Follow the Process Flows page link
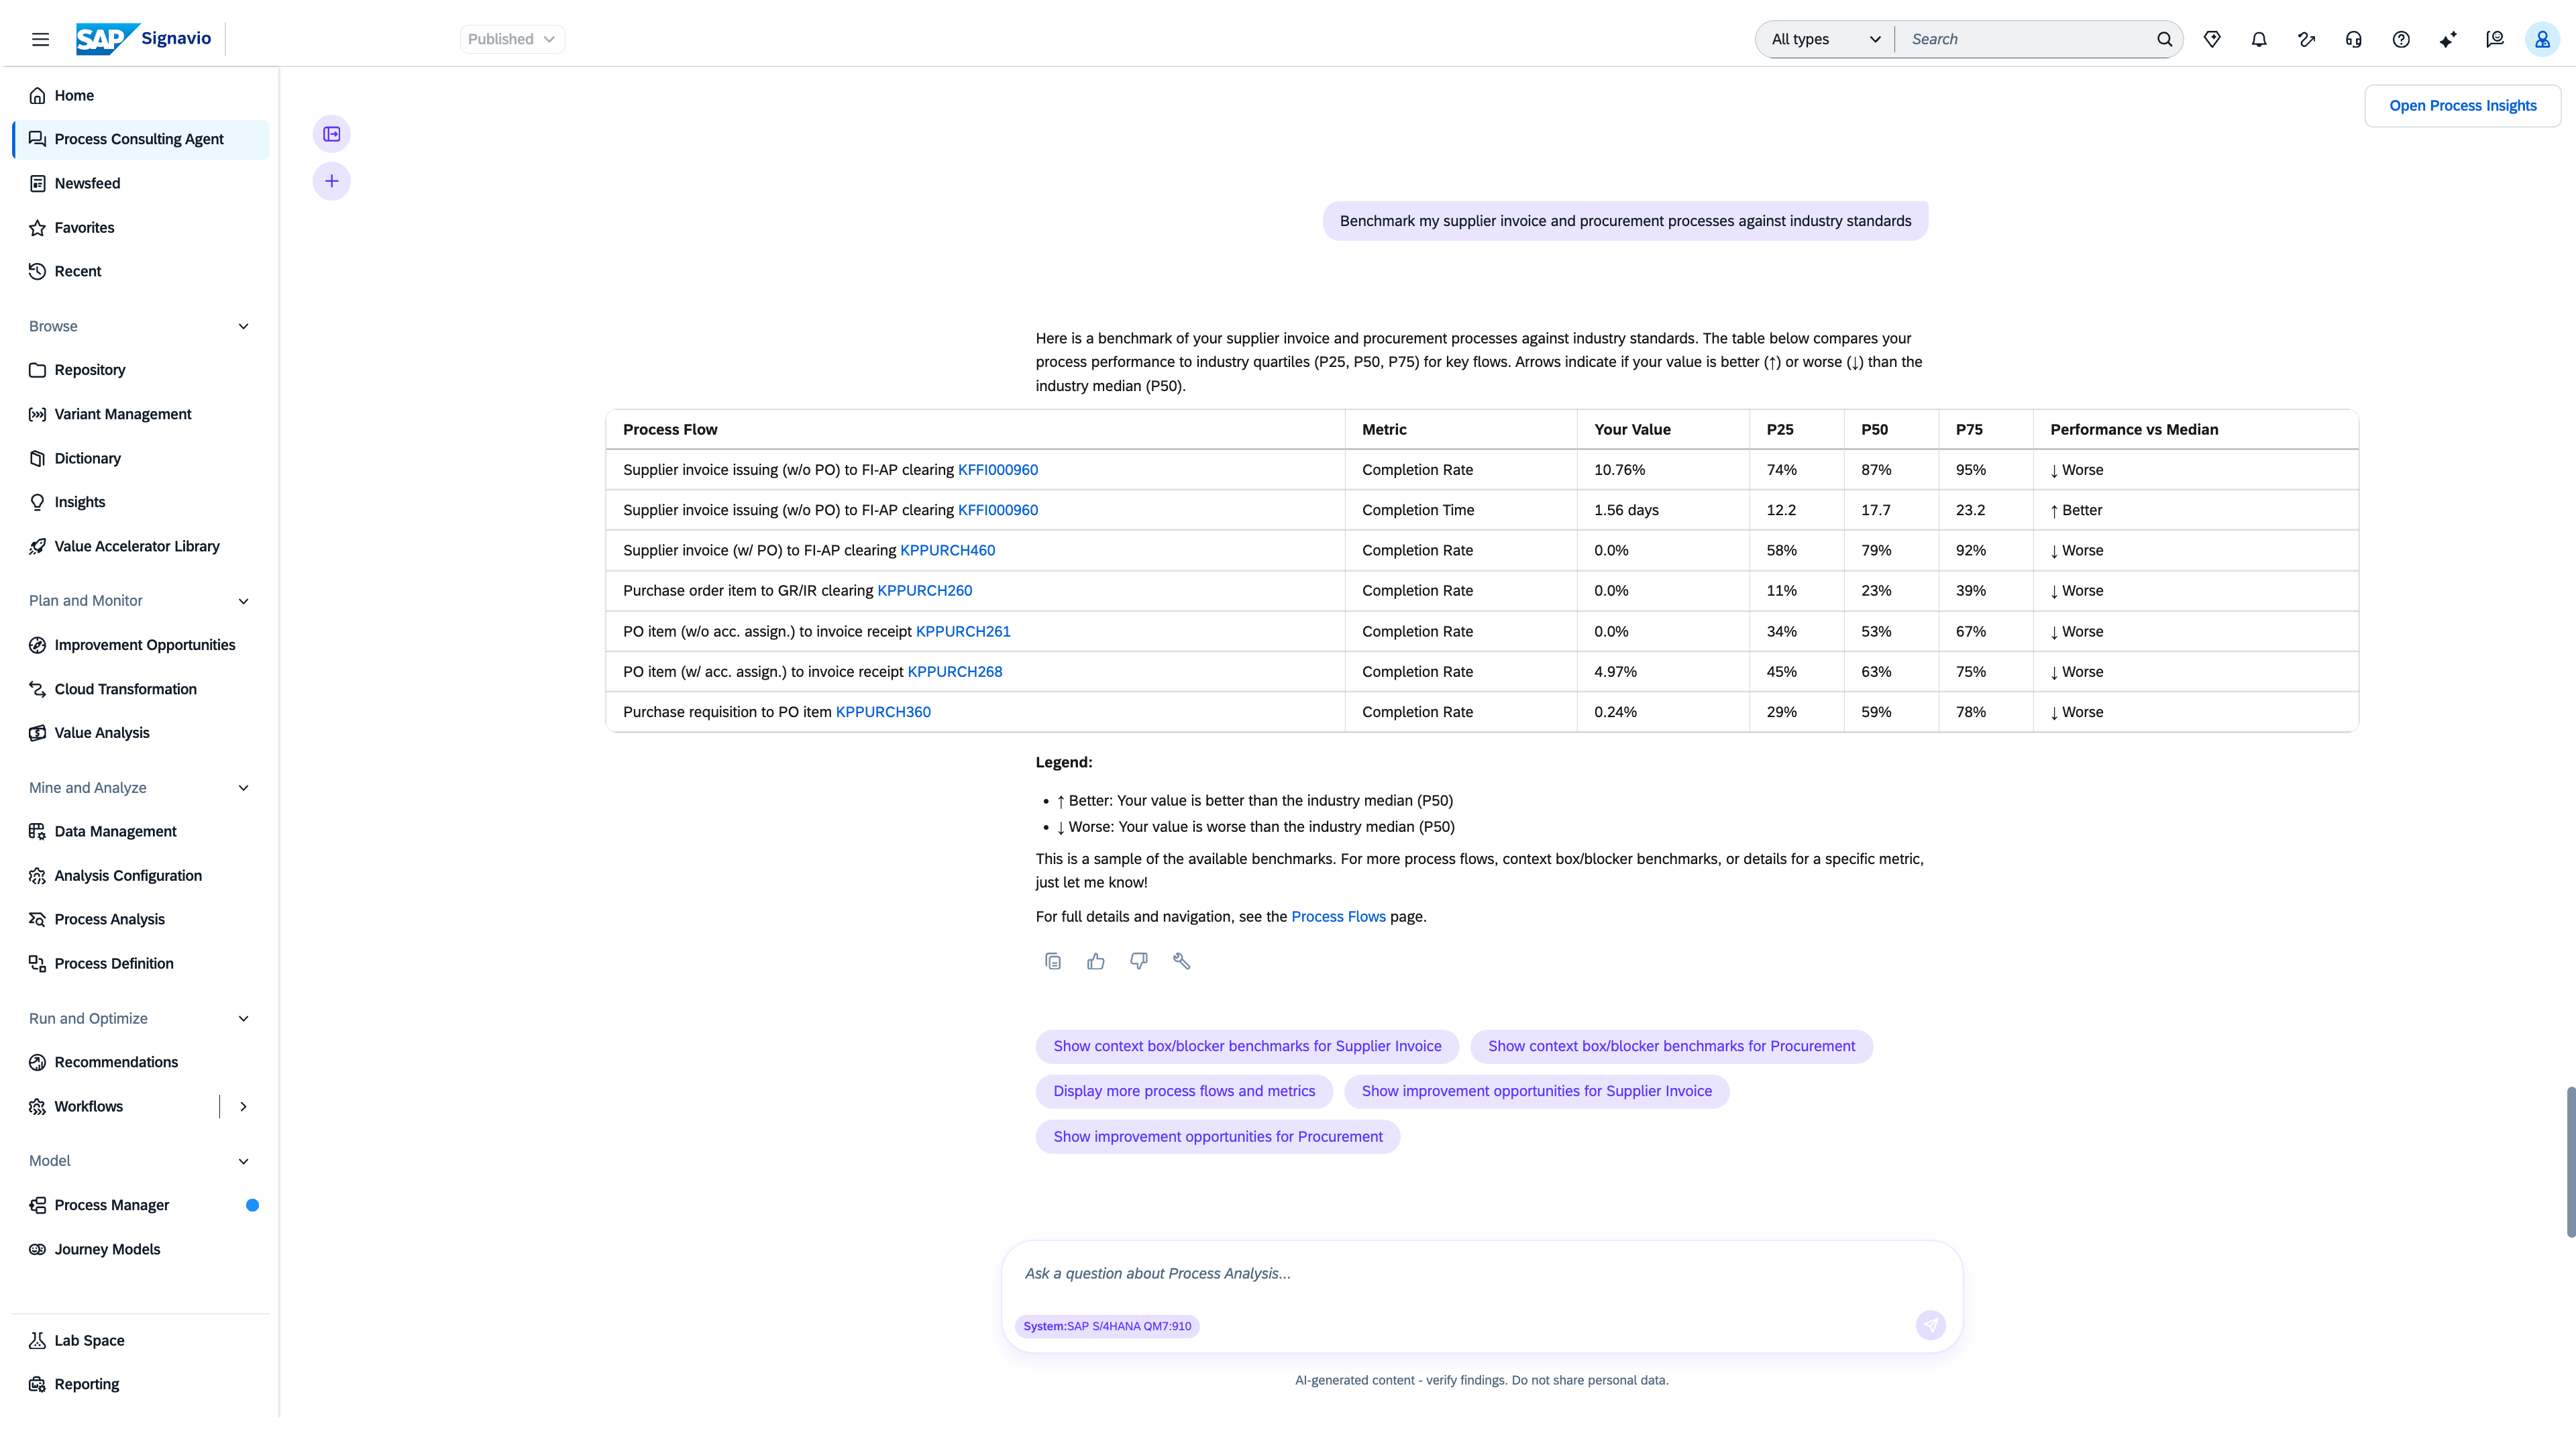This screenshot has width=2576, height=1449. [x=1338, y=916]
